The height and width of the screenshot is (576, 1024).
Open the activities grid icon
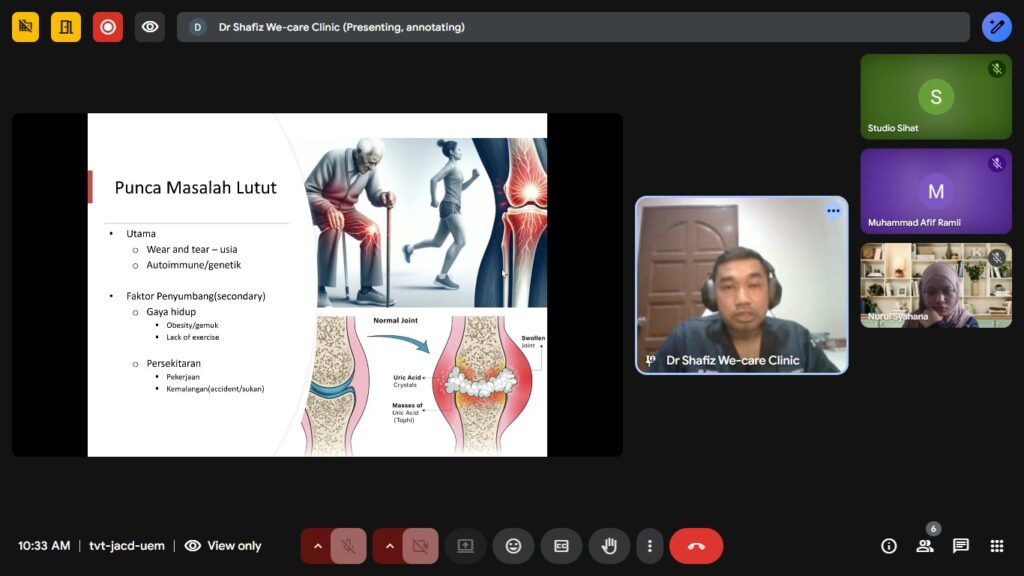[x=997, y=546]
